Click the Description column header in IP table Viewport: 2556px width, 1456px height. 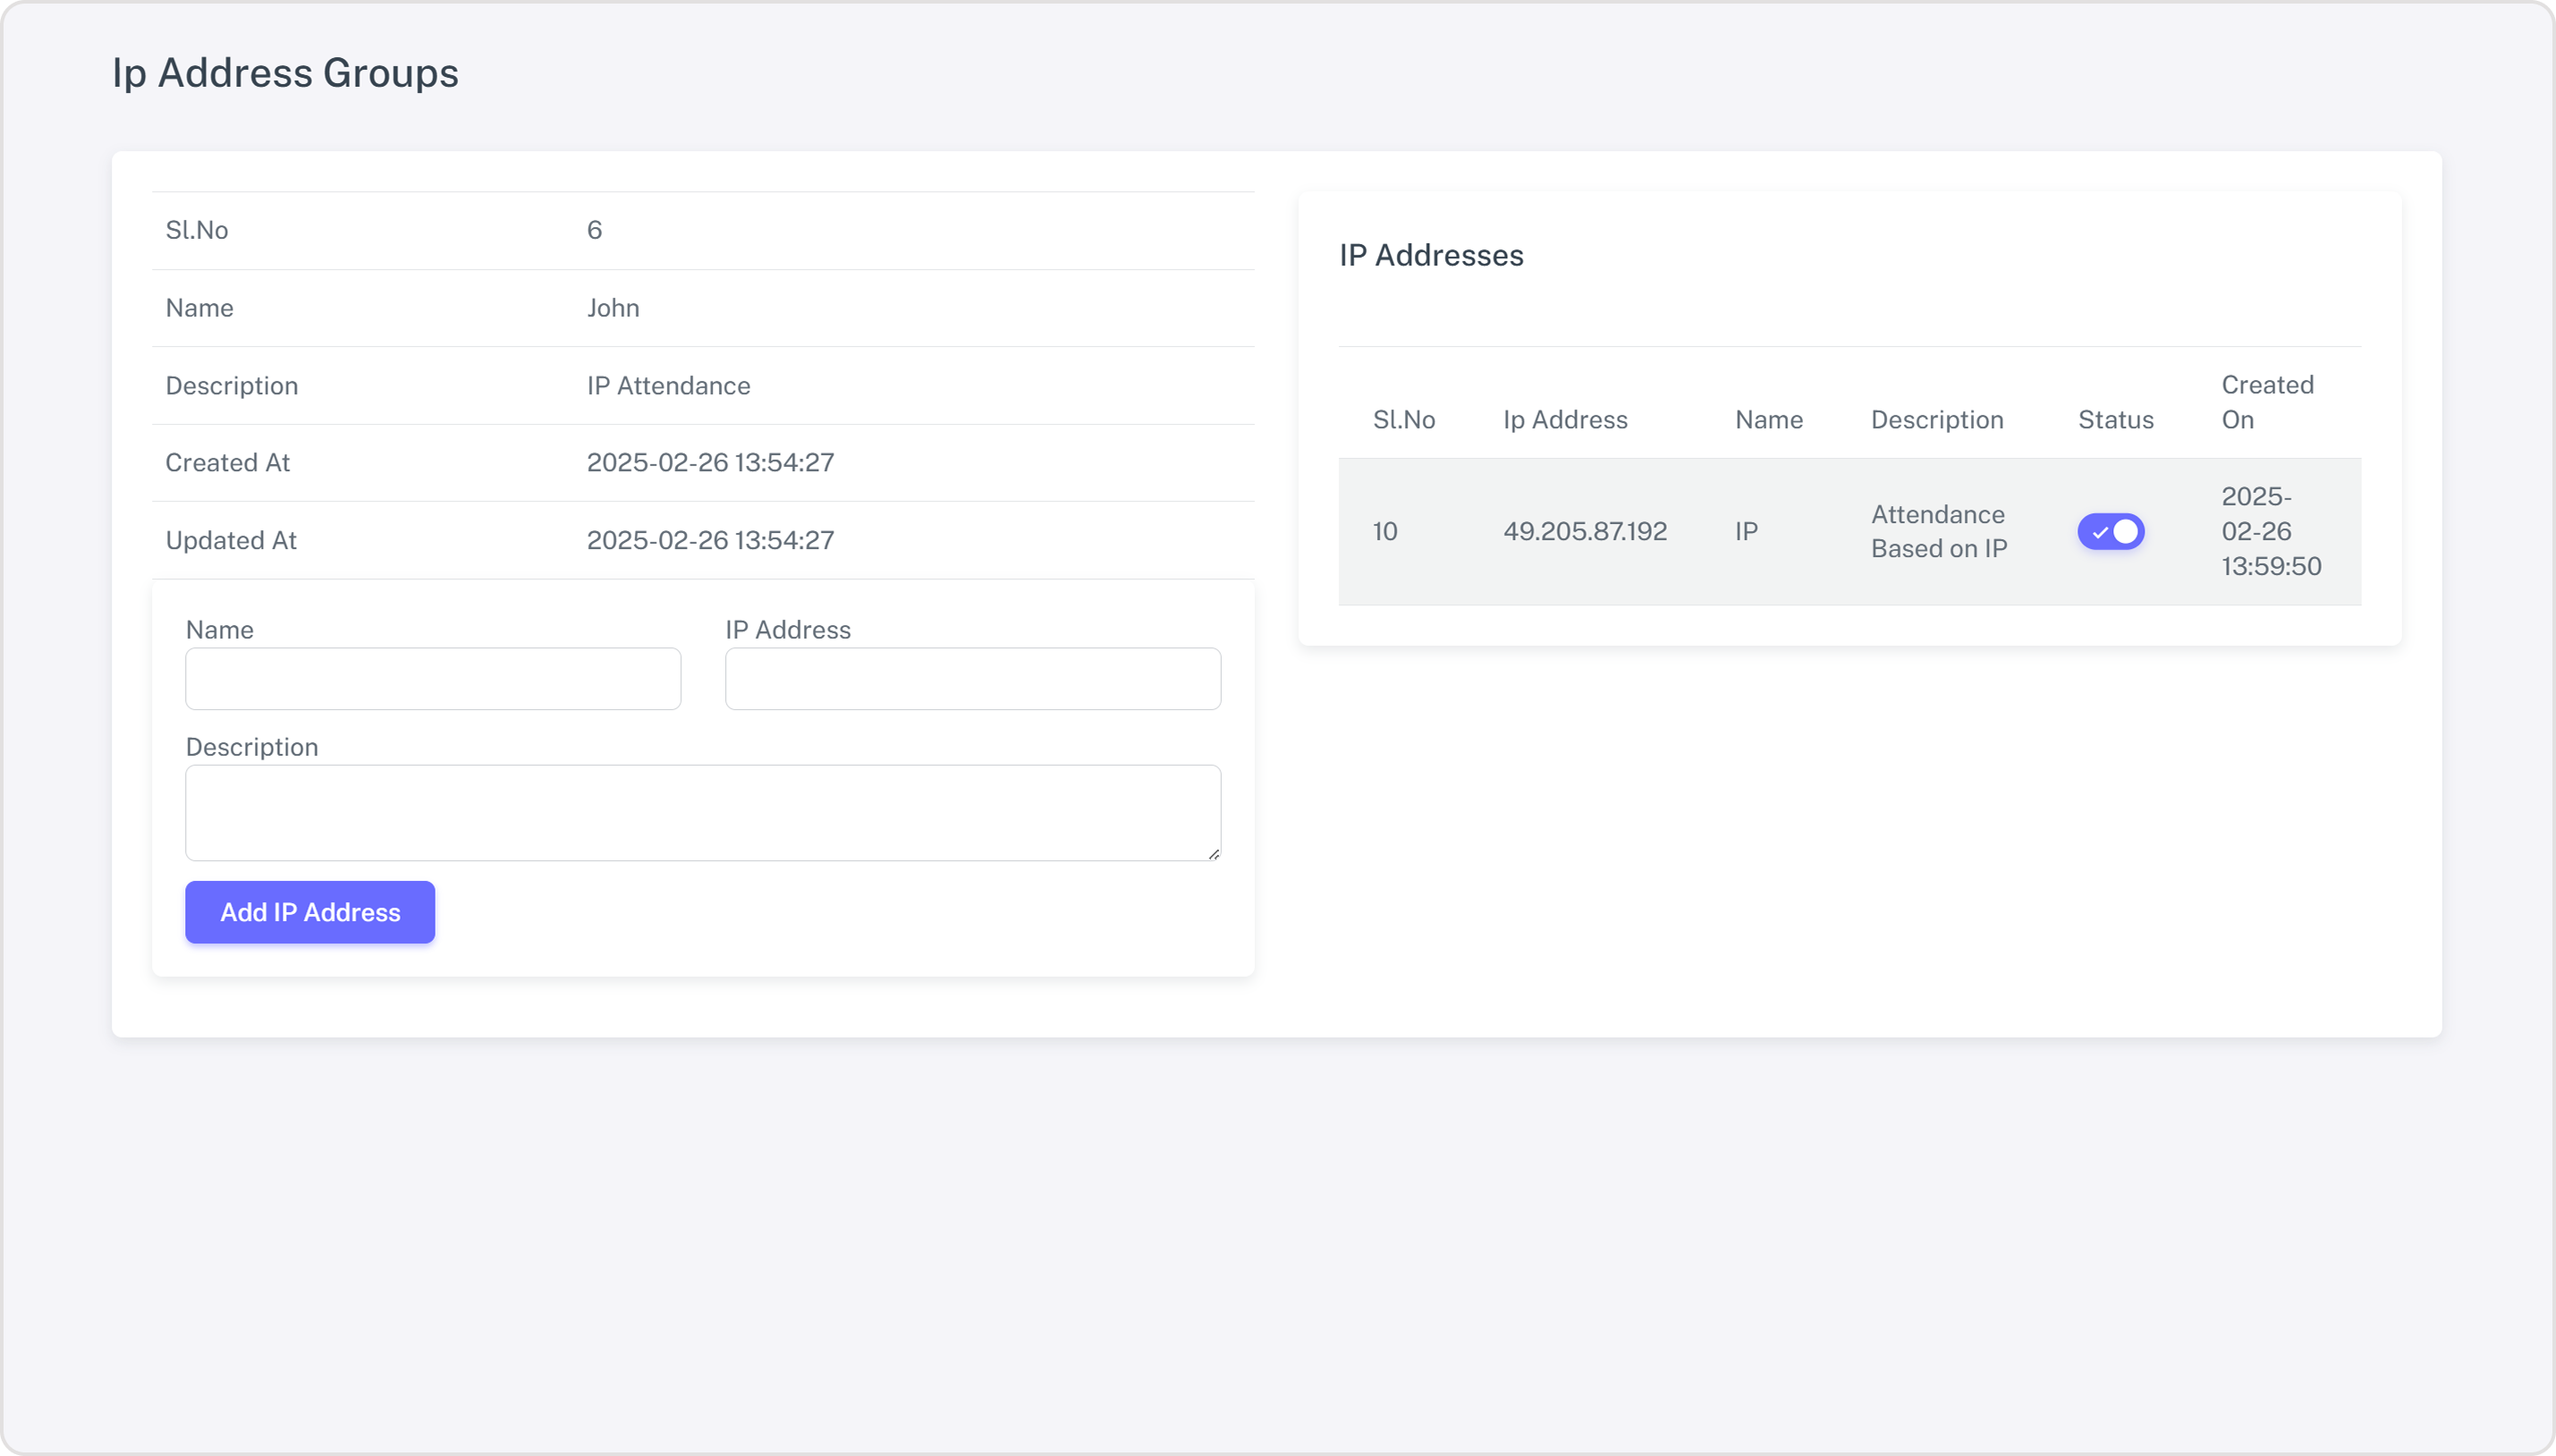point(1937,420)
